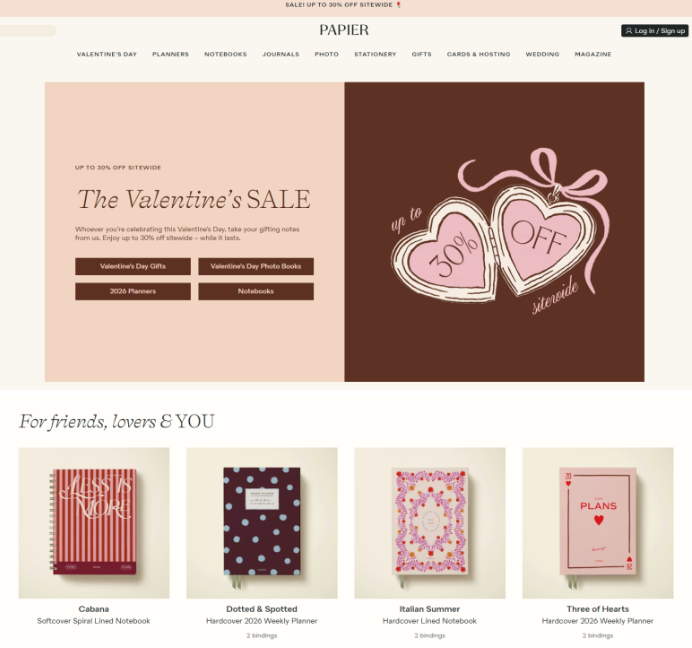Open the Photo navigation item
The image size is (692, 648).
(327, 54)
